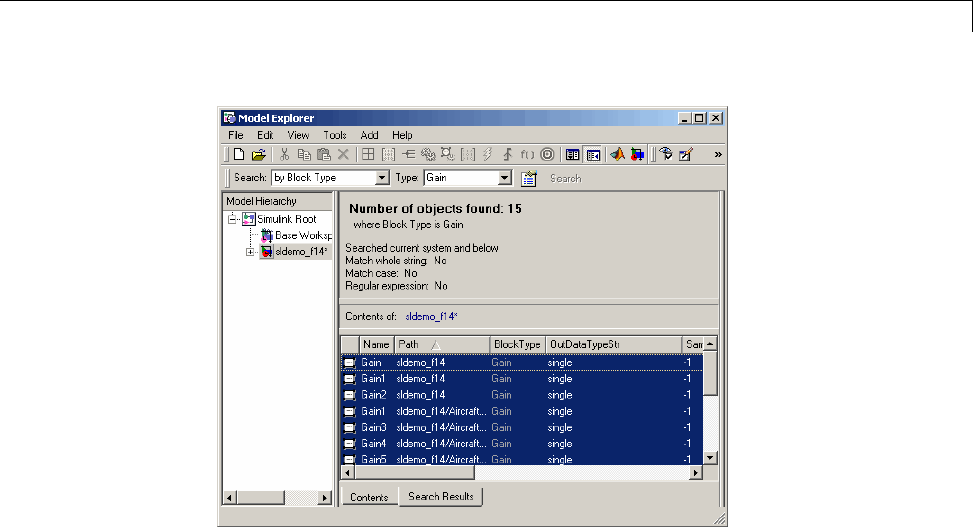Click the bracketed data icon in toolbar
This screenshot has width=973, height=527.
point(467,155)
